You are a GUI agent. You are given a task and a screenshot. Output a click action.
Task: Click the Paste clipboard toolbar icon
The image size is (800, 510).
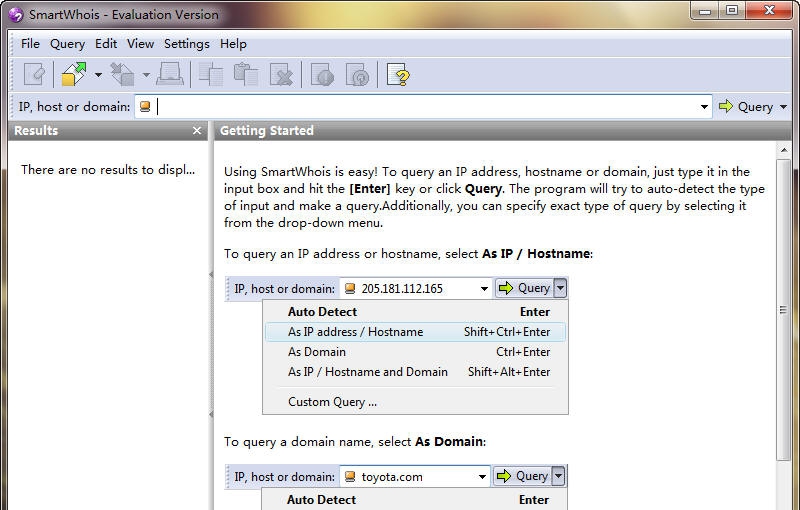(245, 75)
